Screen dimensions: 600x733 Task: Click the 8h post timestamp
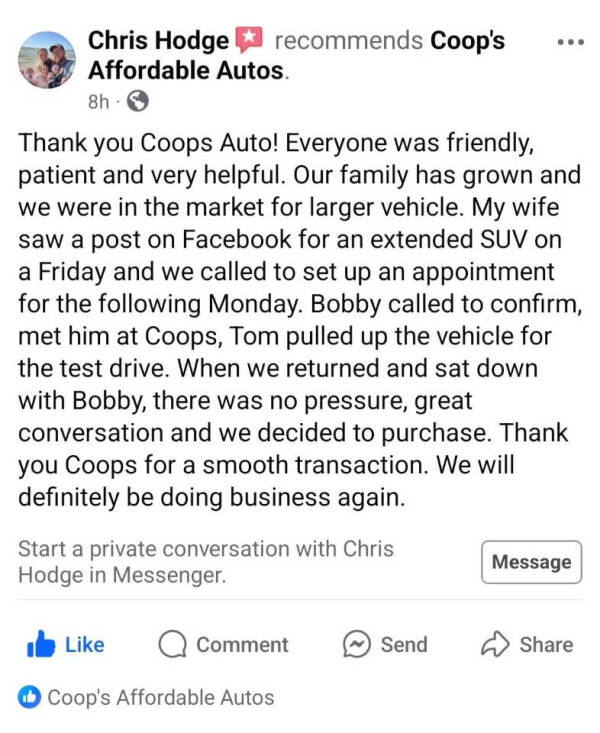pyautogui.click(x=98, y=102)
